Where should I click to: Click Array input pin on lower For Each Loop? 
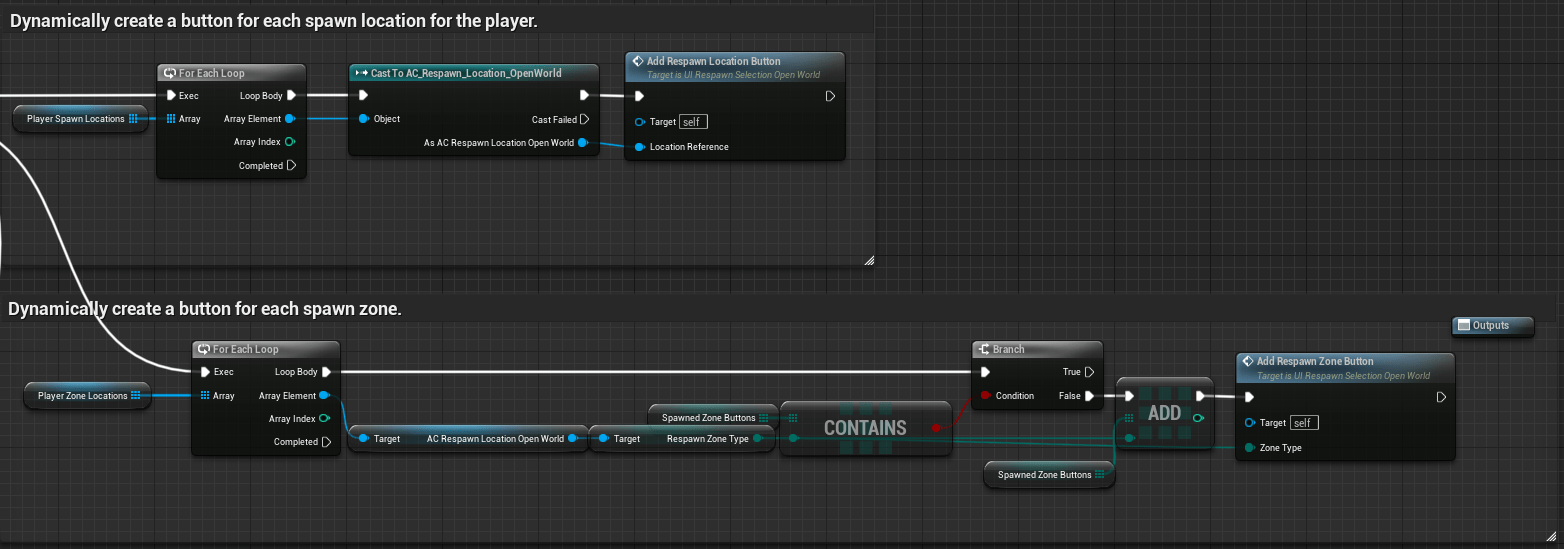206,396
